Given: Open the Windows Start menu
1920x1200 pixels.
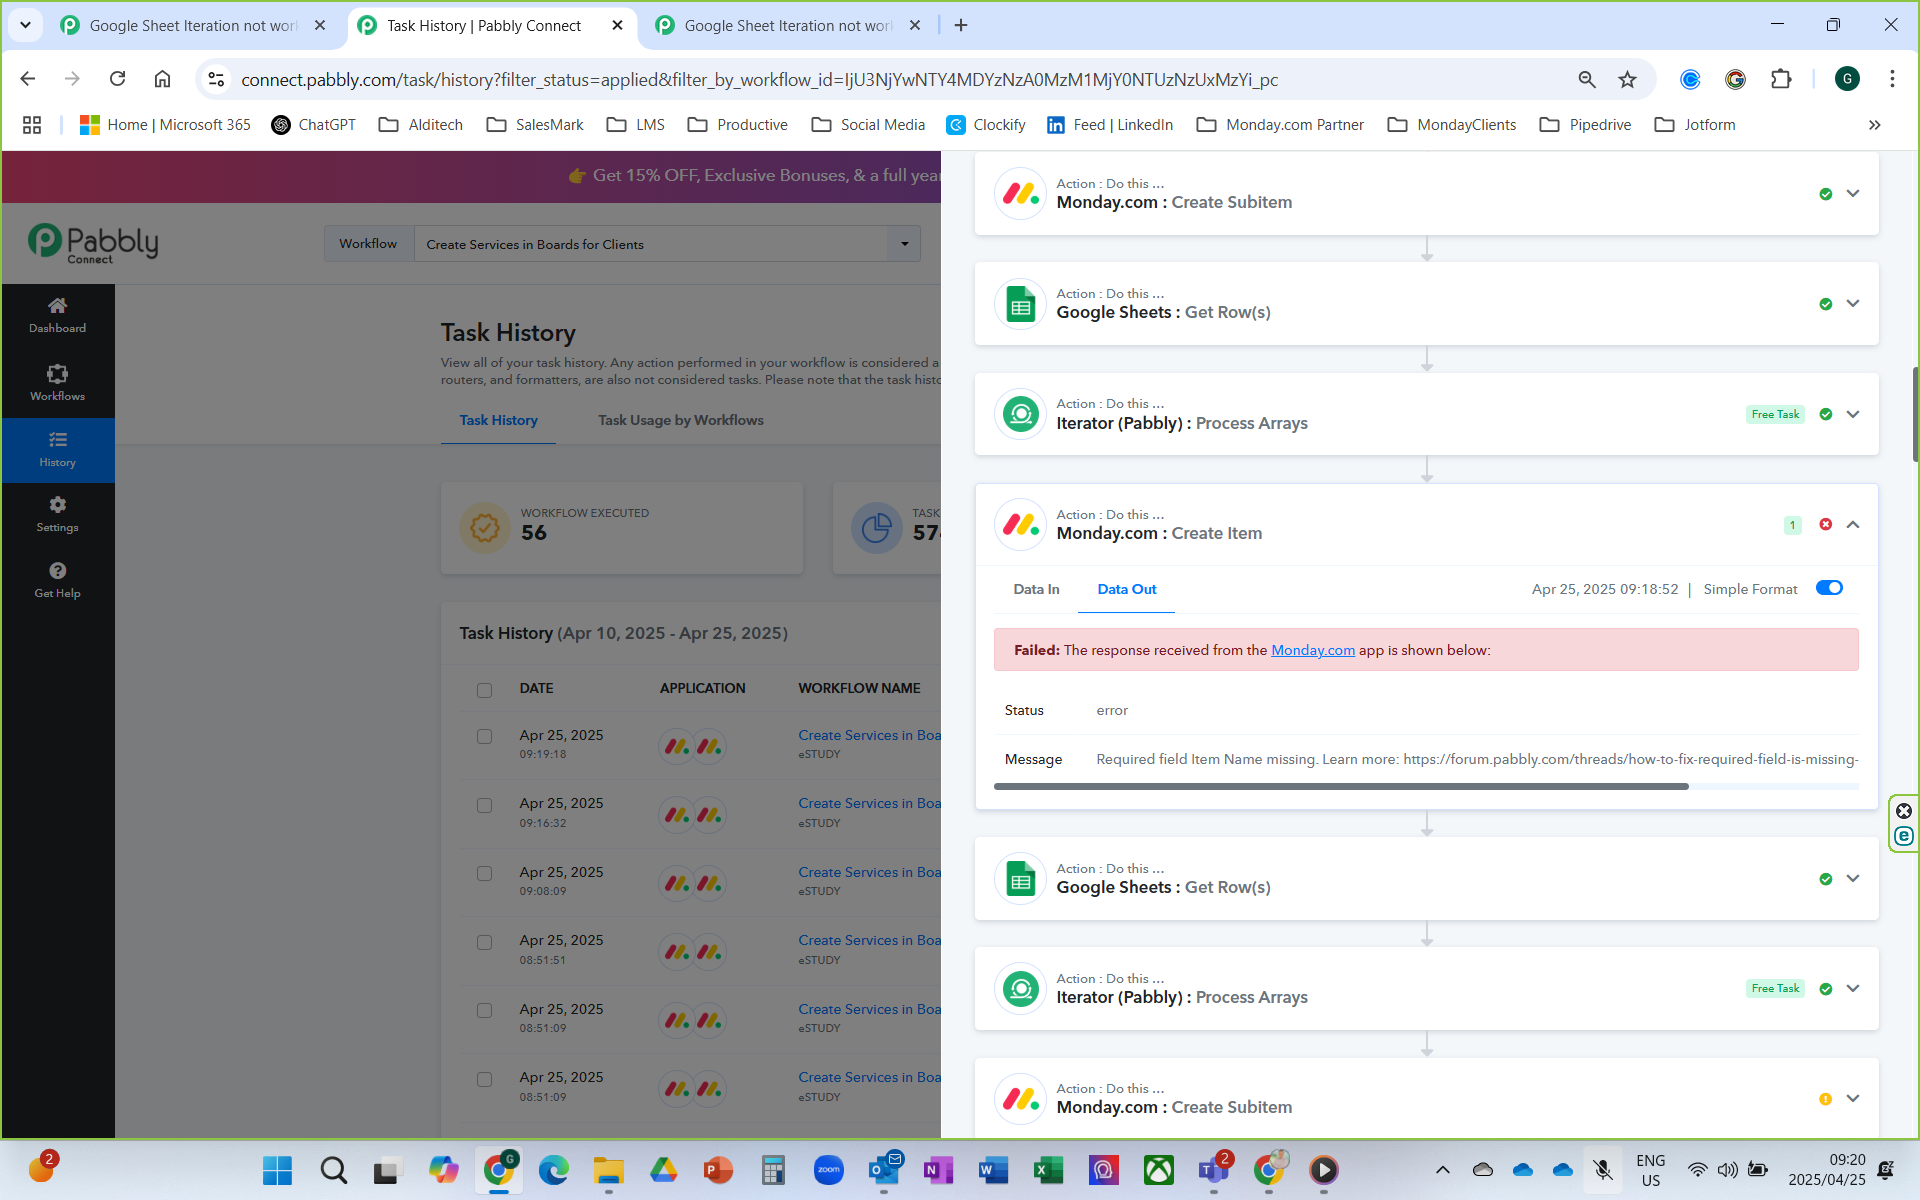Looking at the screenshot, I should [277, 1170].
